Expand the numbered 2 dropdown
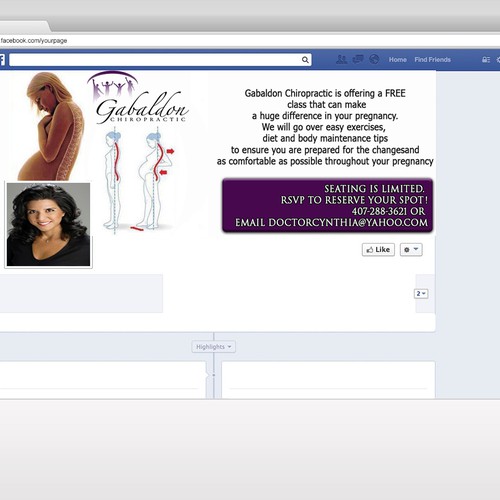Viewport: 500px width, 500px height. 421,294
